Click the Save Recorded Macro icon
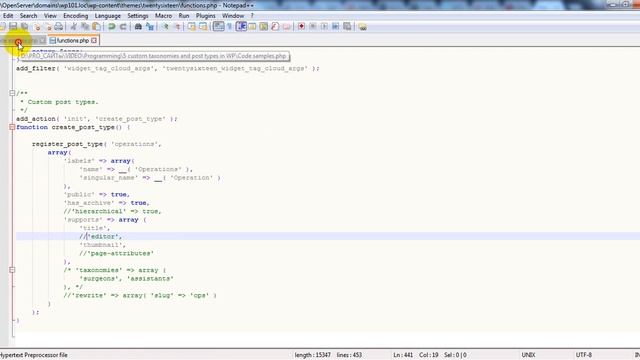This screenshot has height=360, width=640. point(347,27)
